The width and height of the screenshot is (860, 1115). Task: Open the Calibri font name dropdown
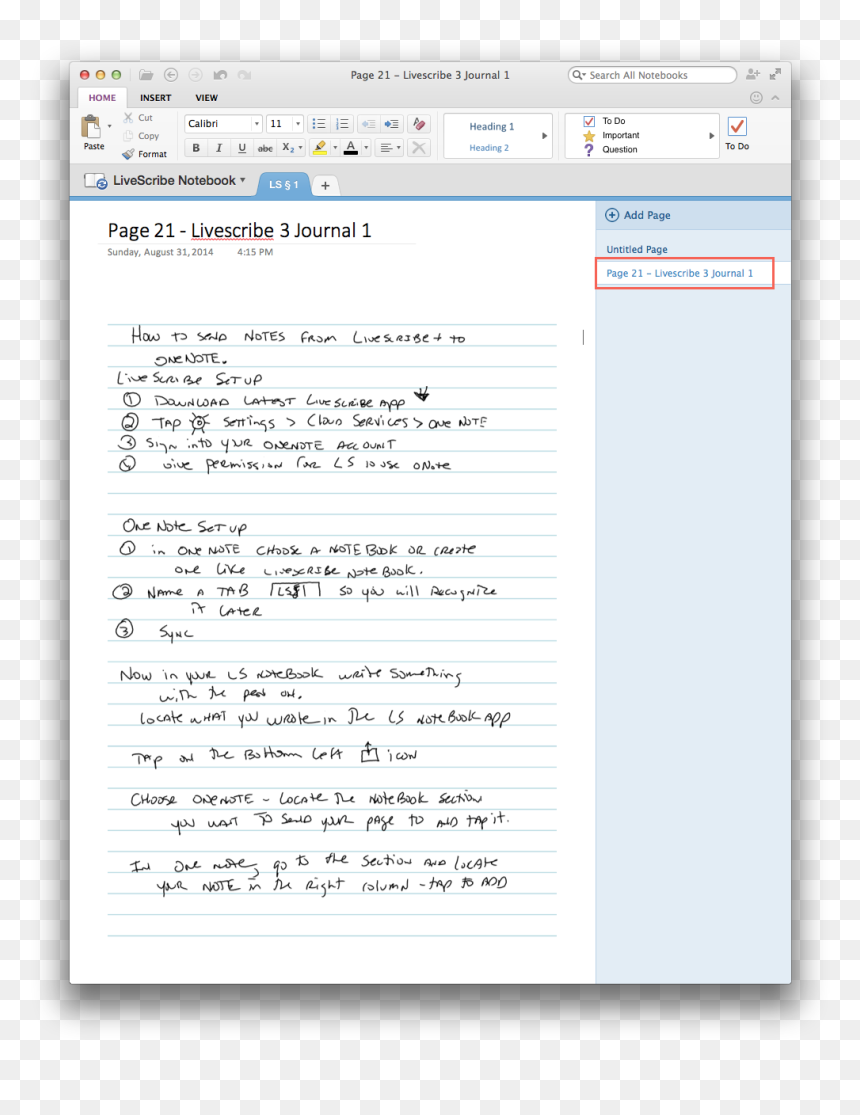pyautogui.click(x=257, y=124)
